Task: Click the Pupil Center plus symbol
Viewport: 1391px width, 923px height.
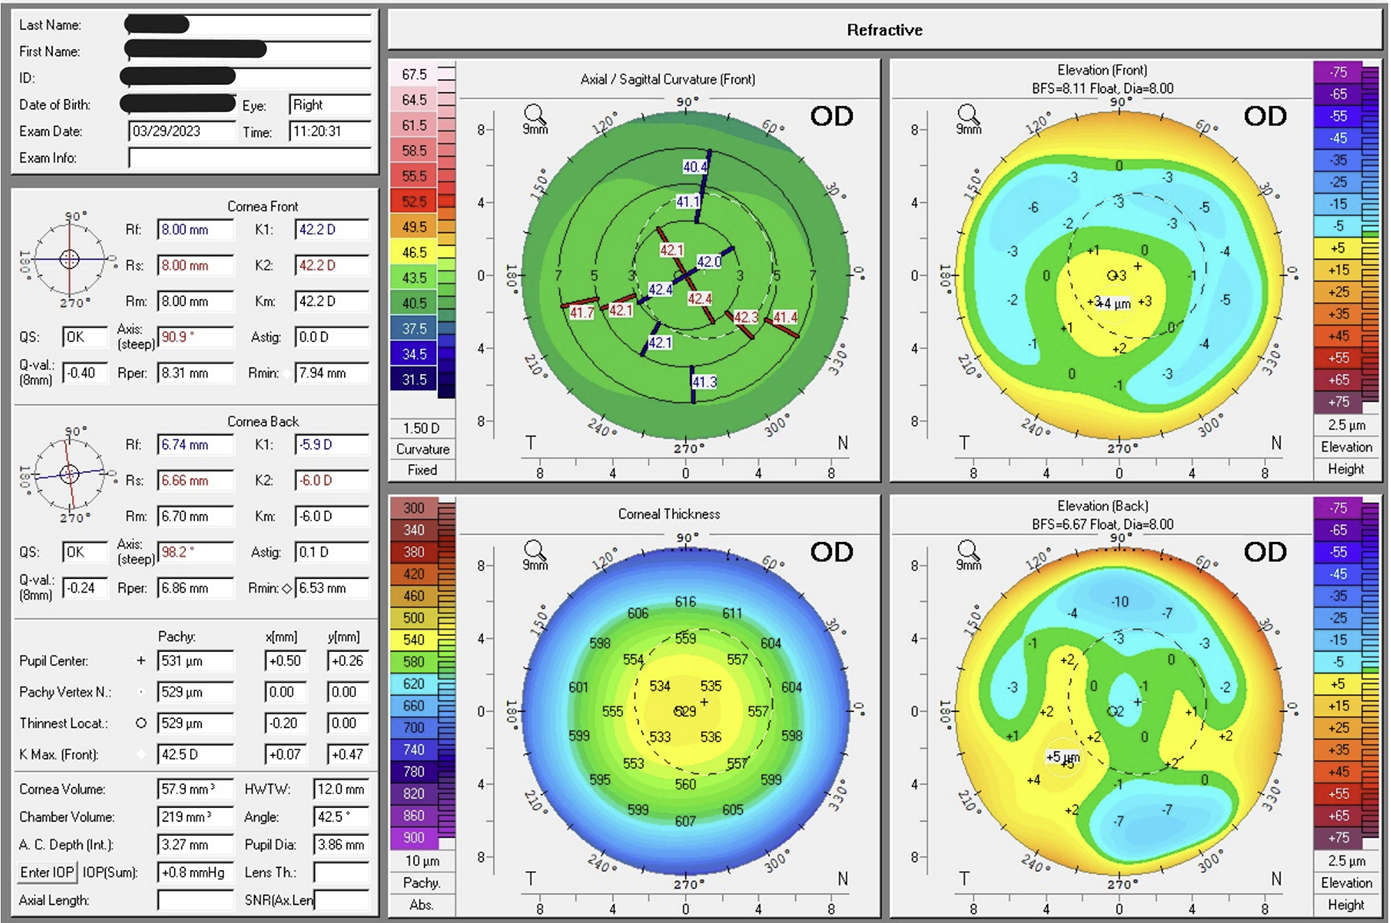Action: pyautogui.click(x=141, y=661)
